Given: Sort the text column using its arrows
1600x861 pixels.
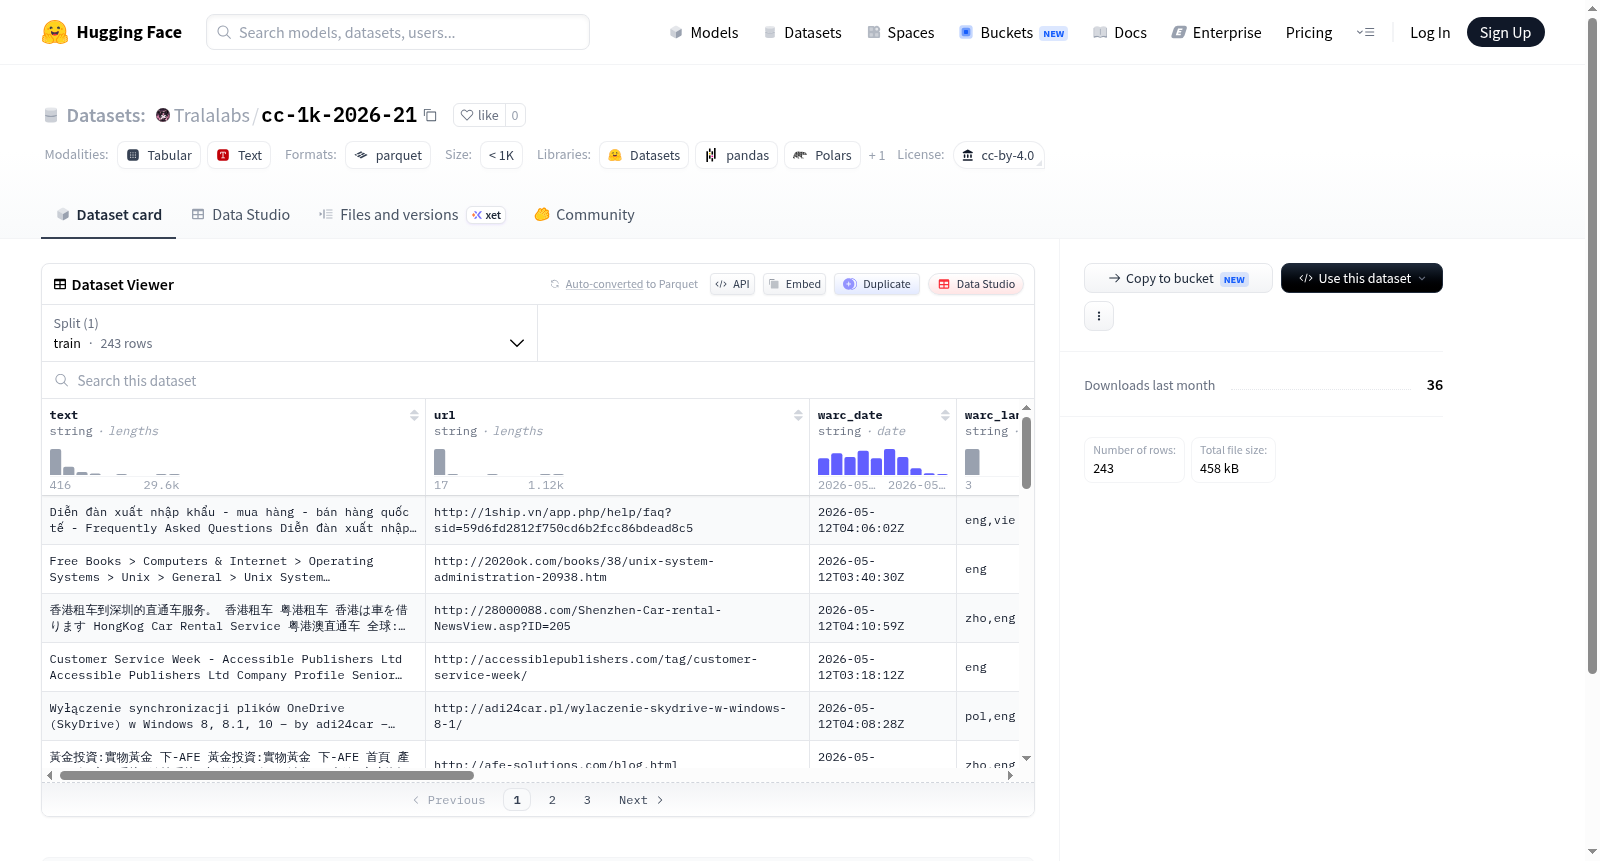Looking at the screenshot, I should 414,415.
